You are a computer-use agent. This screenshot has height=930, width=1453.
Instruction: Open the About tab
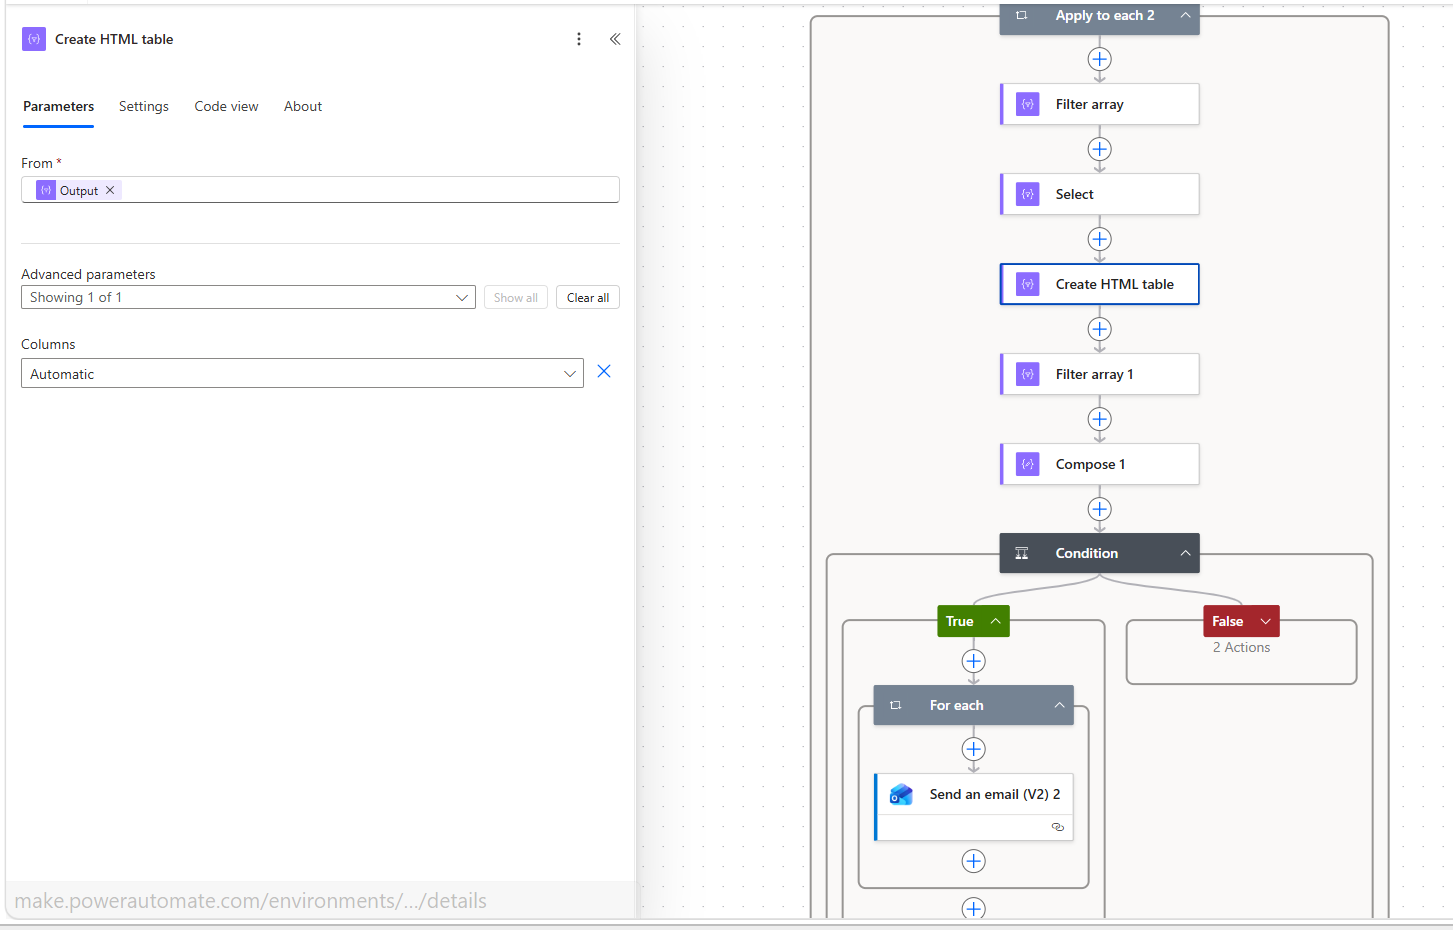pos(303,106)
